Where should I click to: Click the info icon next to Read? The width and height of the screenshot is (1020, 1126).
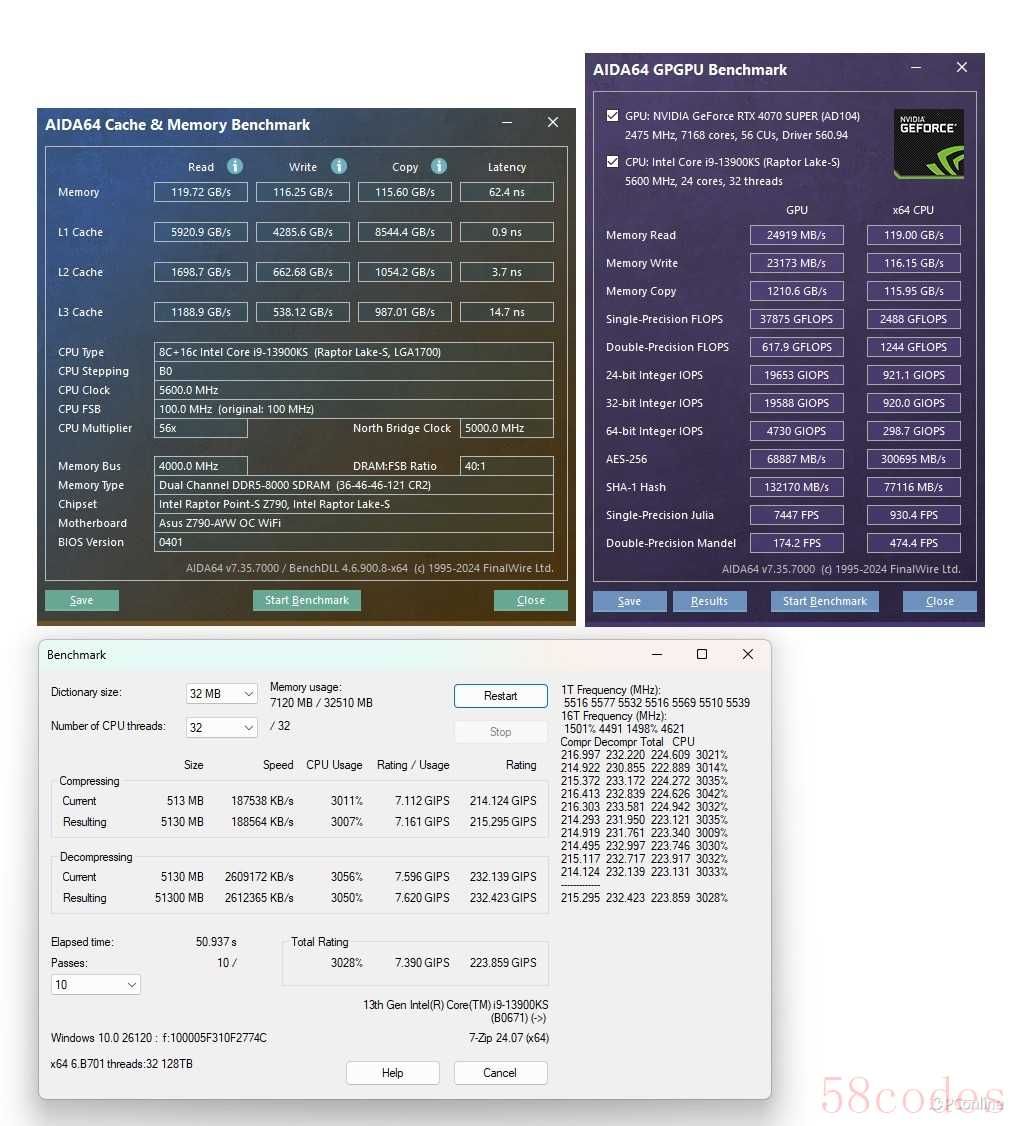234,166
